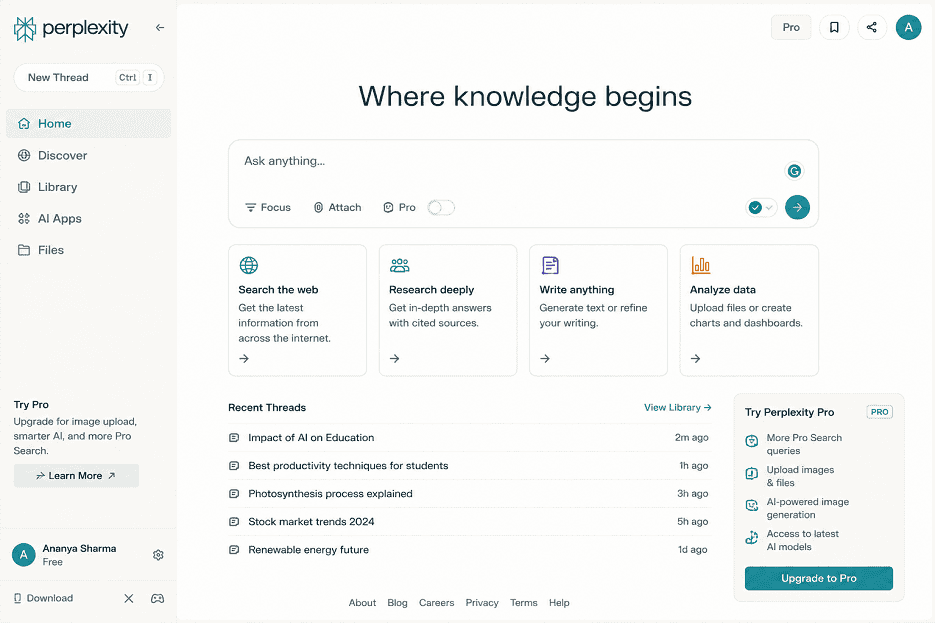Click the More Pro Search queries icon

[x=752, y=441]
